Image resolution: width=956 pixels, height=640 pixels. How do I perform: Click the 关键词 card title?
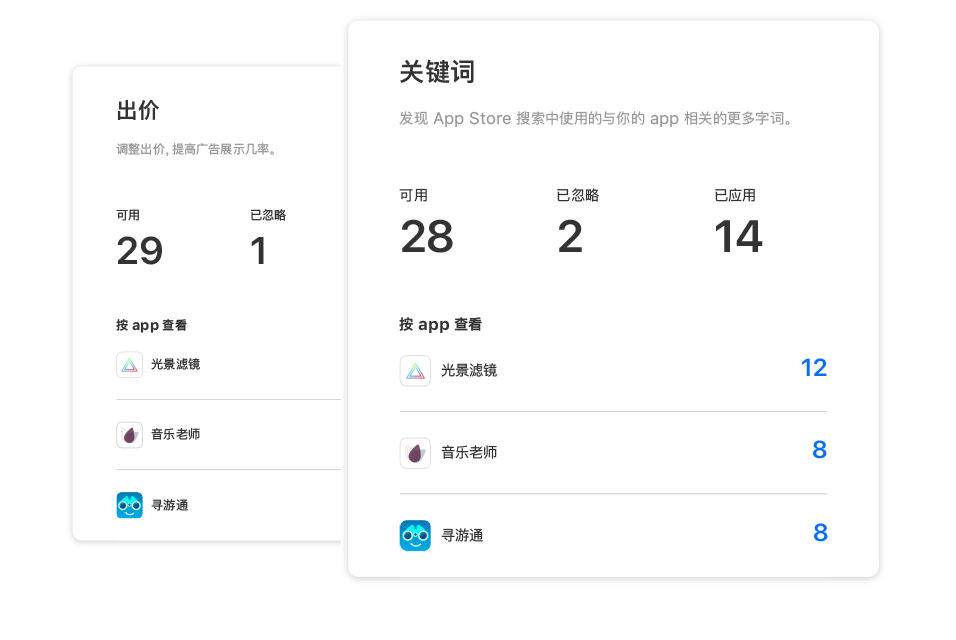click(437, 72)
